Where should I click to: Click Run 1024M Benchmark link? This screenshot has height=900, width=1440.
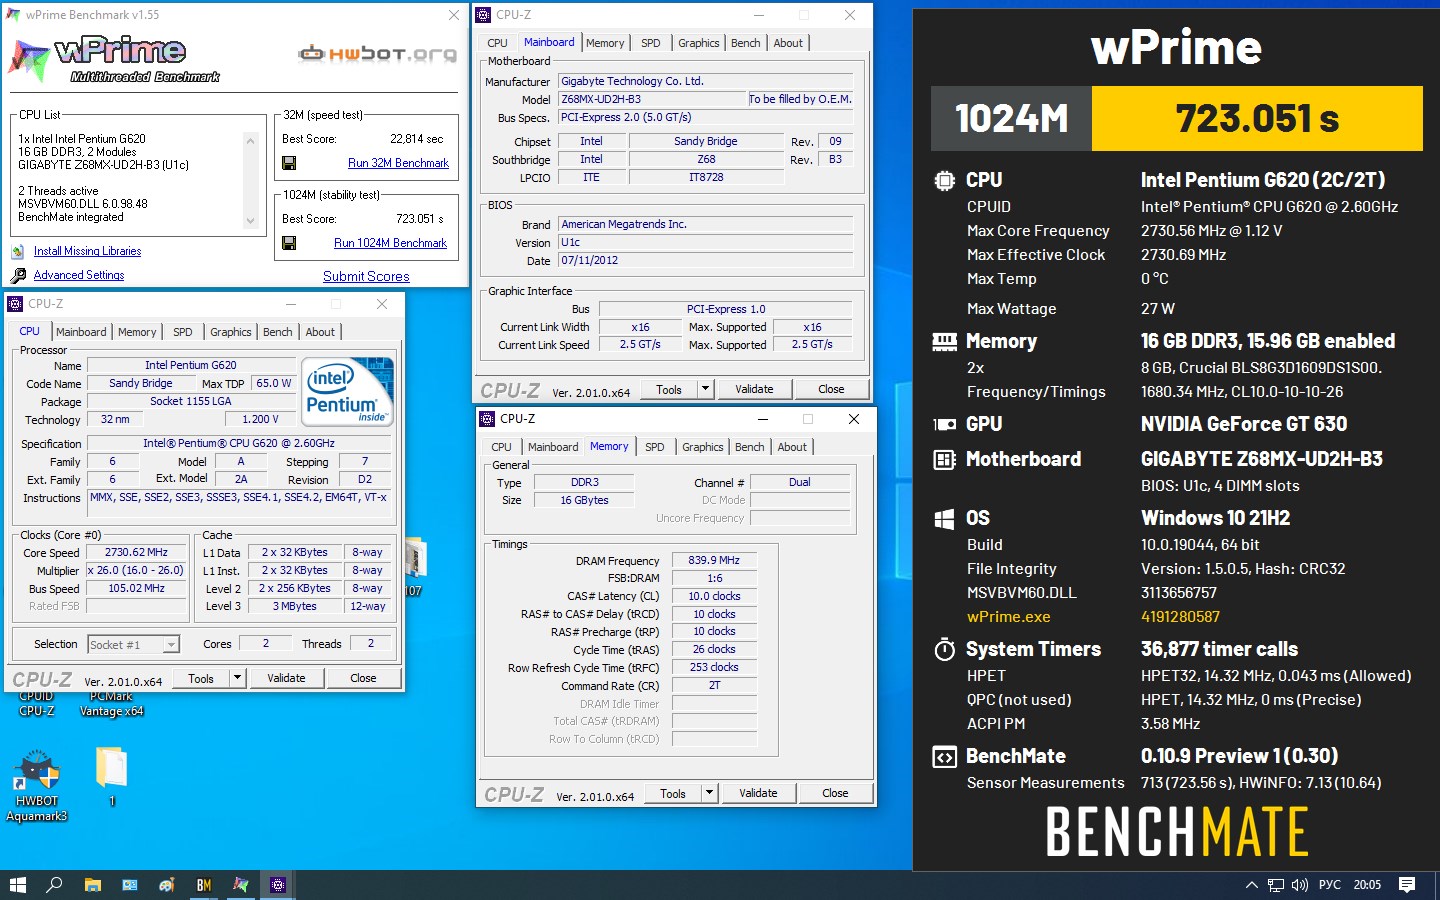tap(390, 243)
